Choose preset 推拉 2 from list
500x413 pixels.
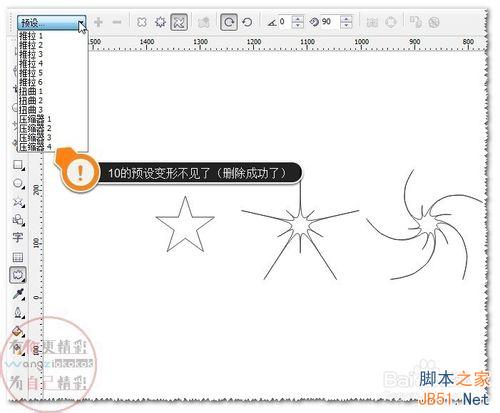pos(53,45)
